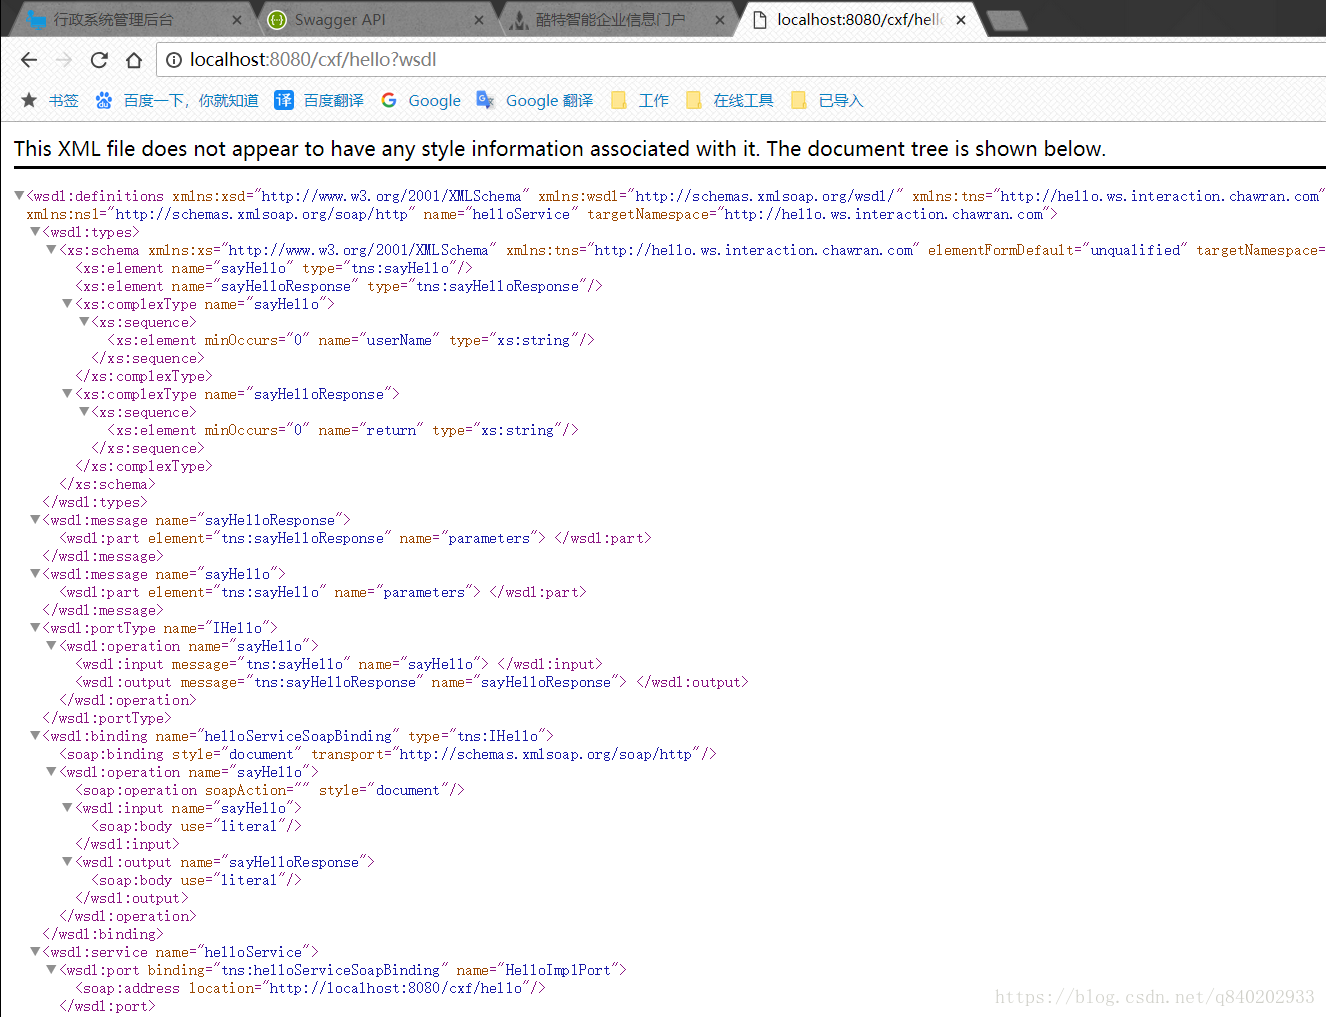Open the browser home page
The width and height of the screenshot is (1326, 1017).
[134, 60]
